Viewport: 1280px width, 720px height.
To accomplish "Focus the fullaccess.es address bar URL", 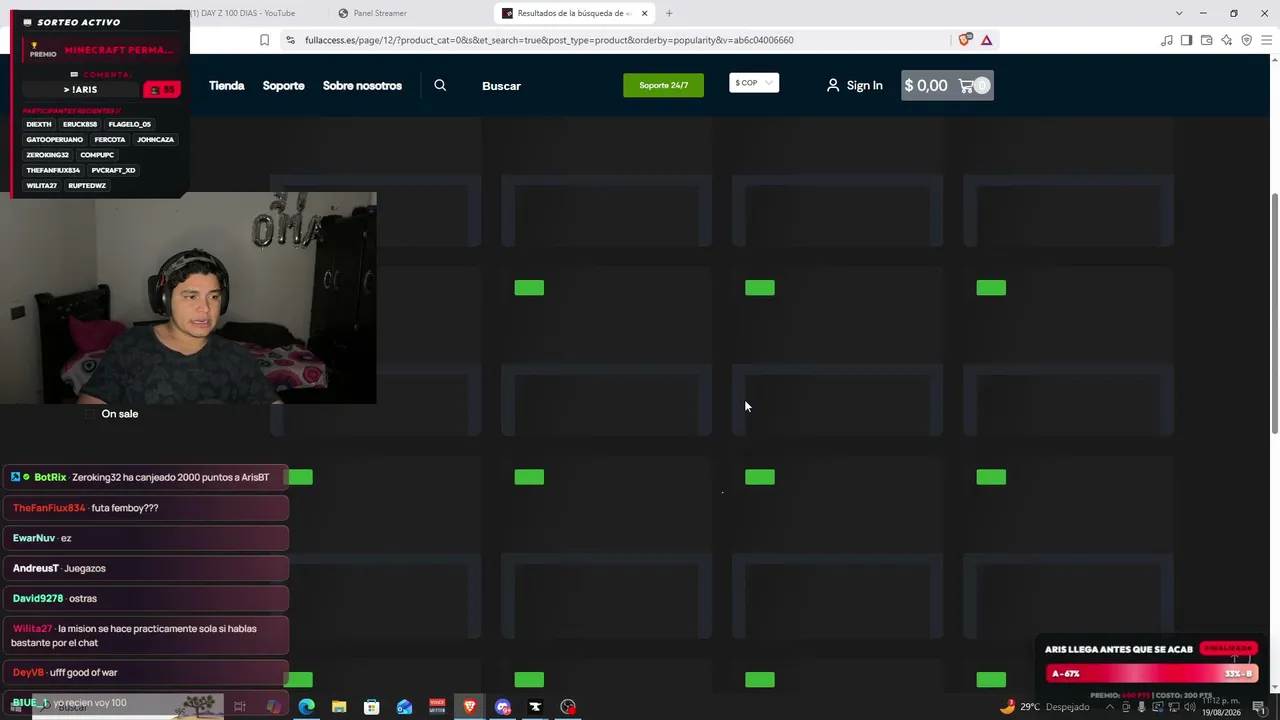I will [x=549, y=40].
